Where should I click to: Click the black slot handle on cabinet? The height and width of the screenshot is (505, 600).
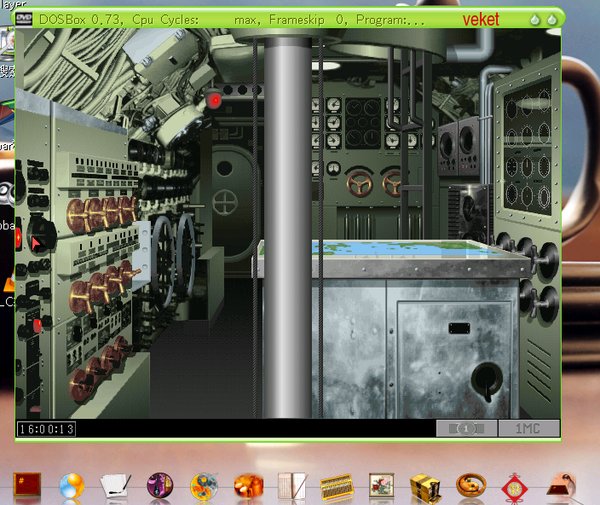(x=459, y=328)
